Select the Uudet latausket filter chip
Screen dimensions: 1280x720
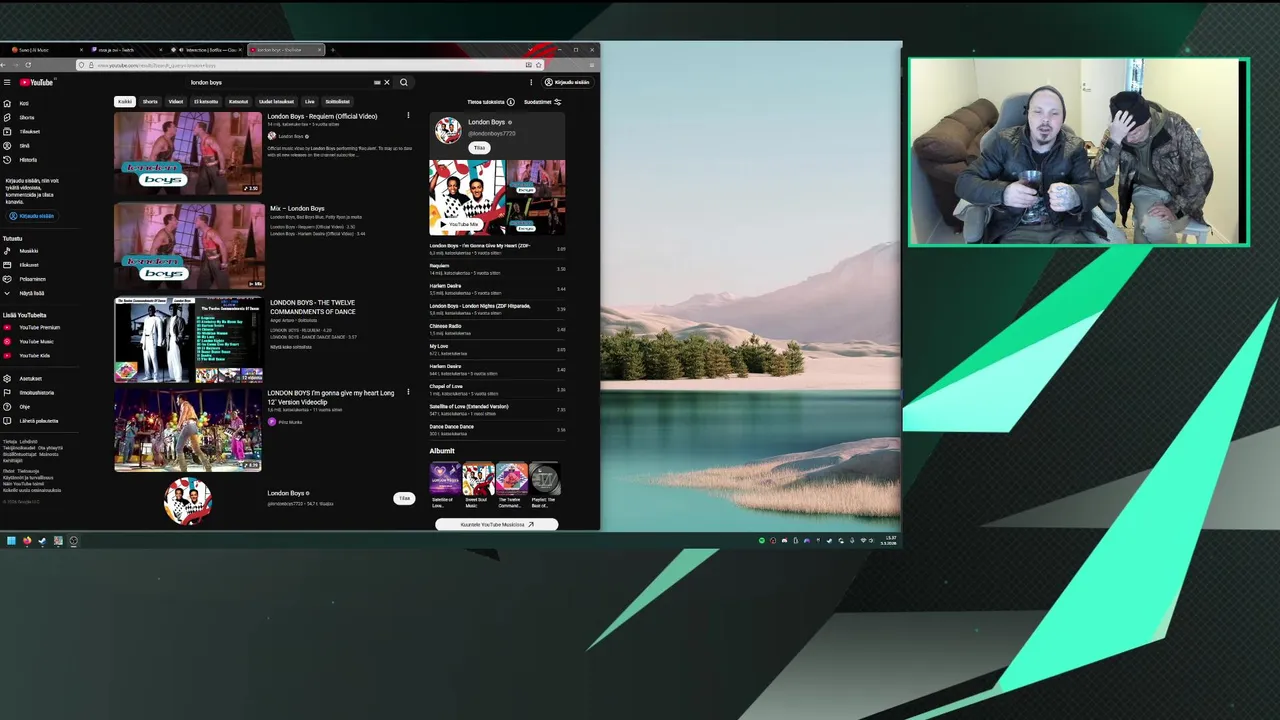pos(277,101)
